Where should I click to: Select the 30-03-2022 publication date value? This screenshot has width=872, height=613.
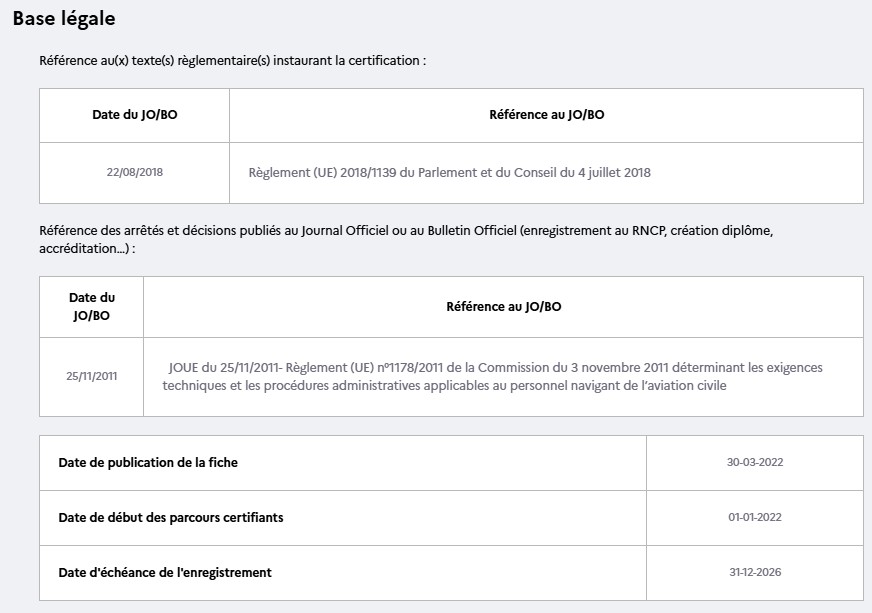click(x=754, y=462)
